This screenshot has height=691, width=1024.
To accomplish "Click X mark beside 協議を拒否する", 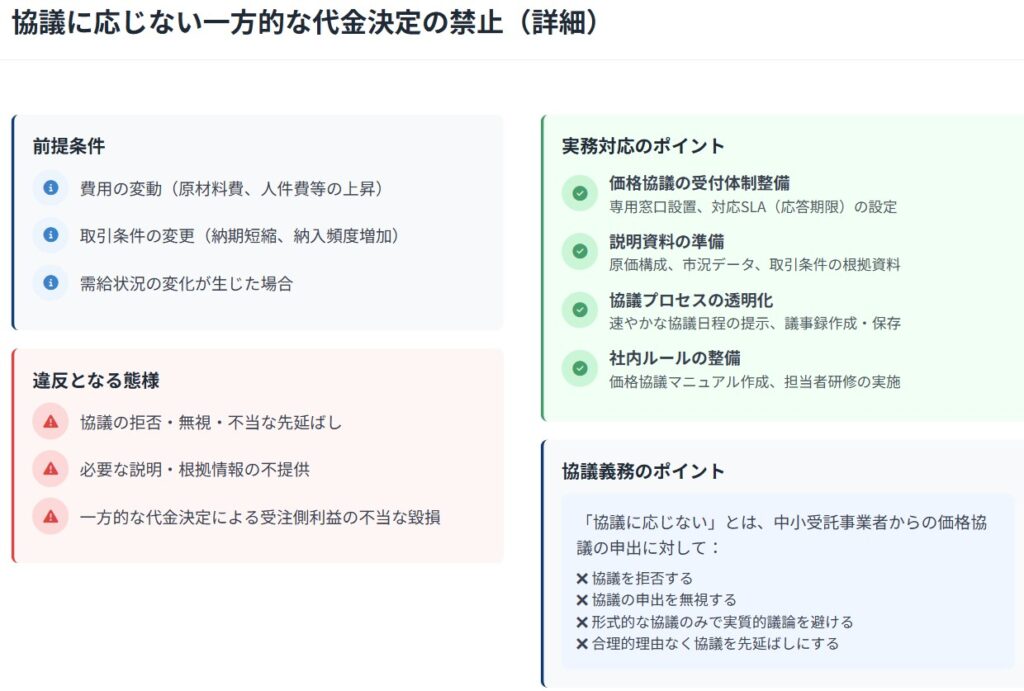I will (583, 578).
